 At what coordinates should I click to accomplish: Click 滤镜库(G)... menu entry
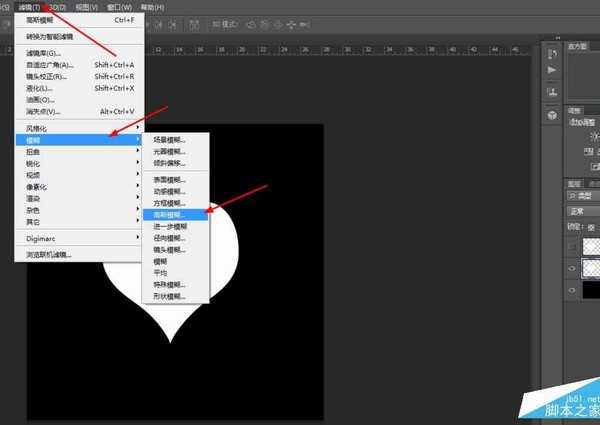[44, 53]
